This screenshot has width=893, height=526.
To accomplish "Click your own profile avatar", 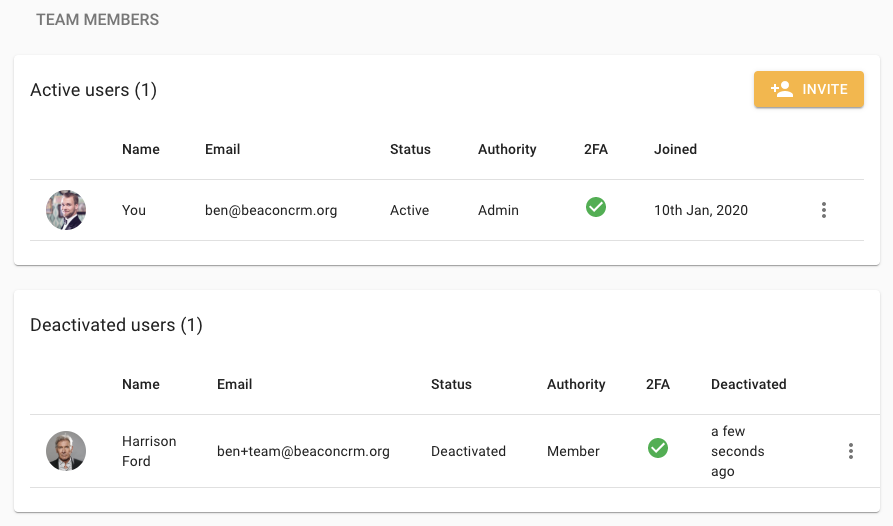I will point(66,210).
